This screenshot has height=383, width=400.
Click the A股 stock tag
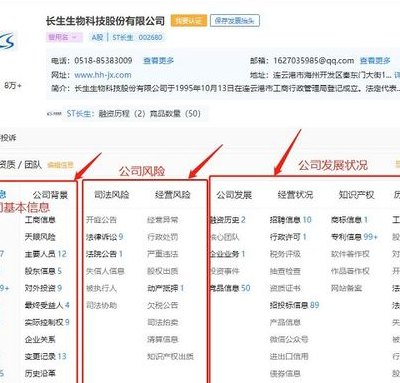coord(97,37)
